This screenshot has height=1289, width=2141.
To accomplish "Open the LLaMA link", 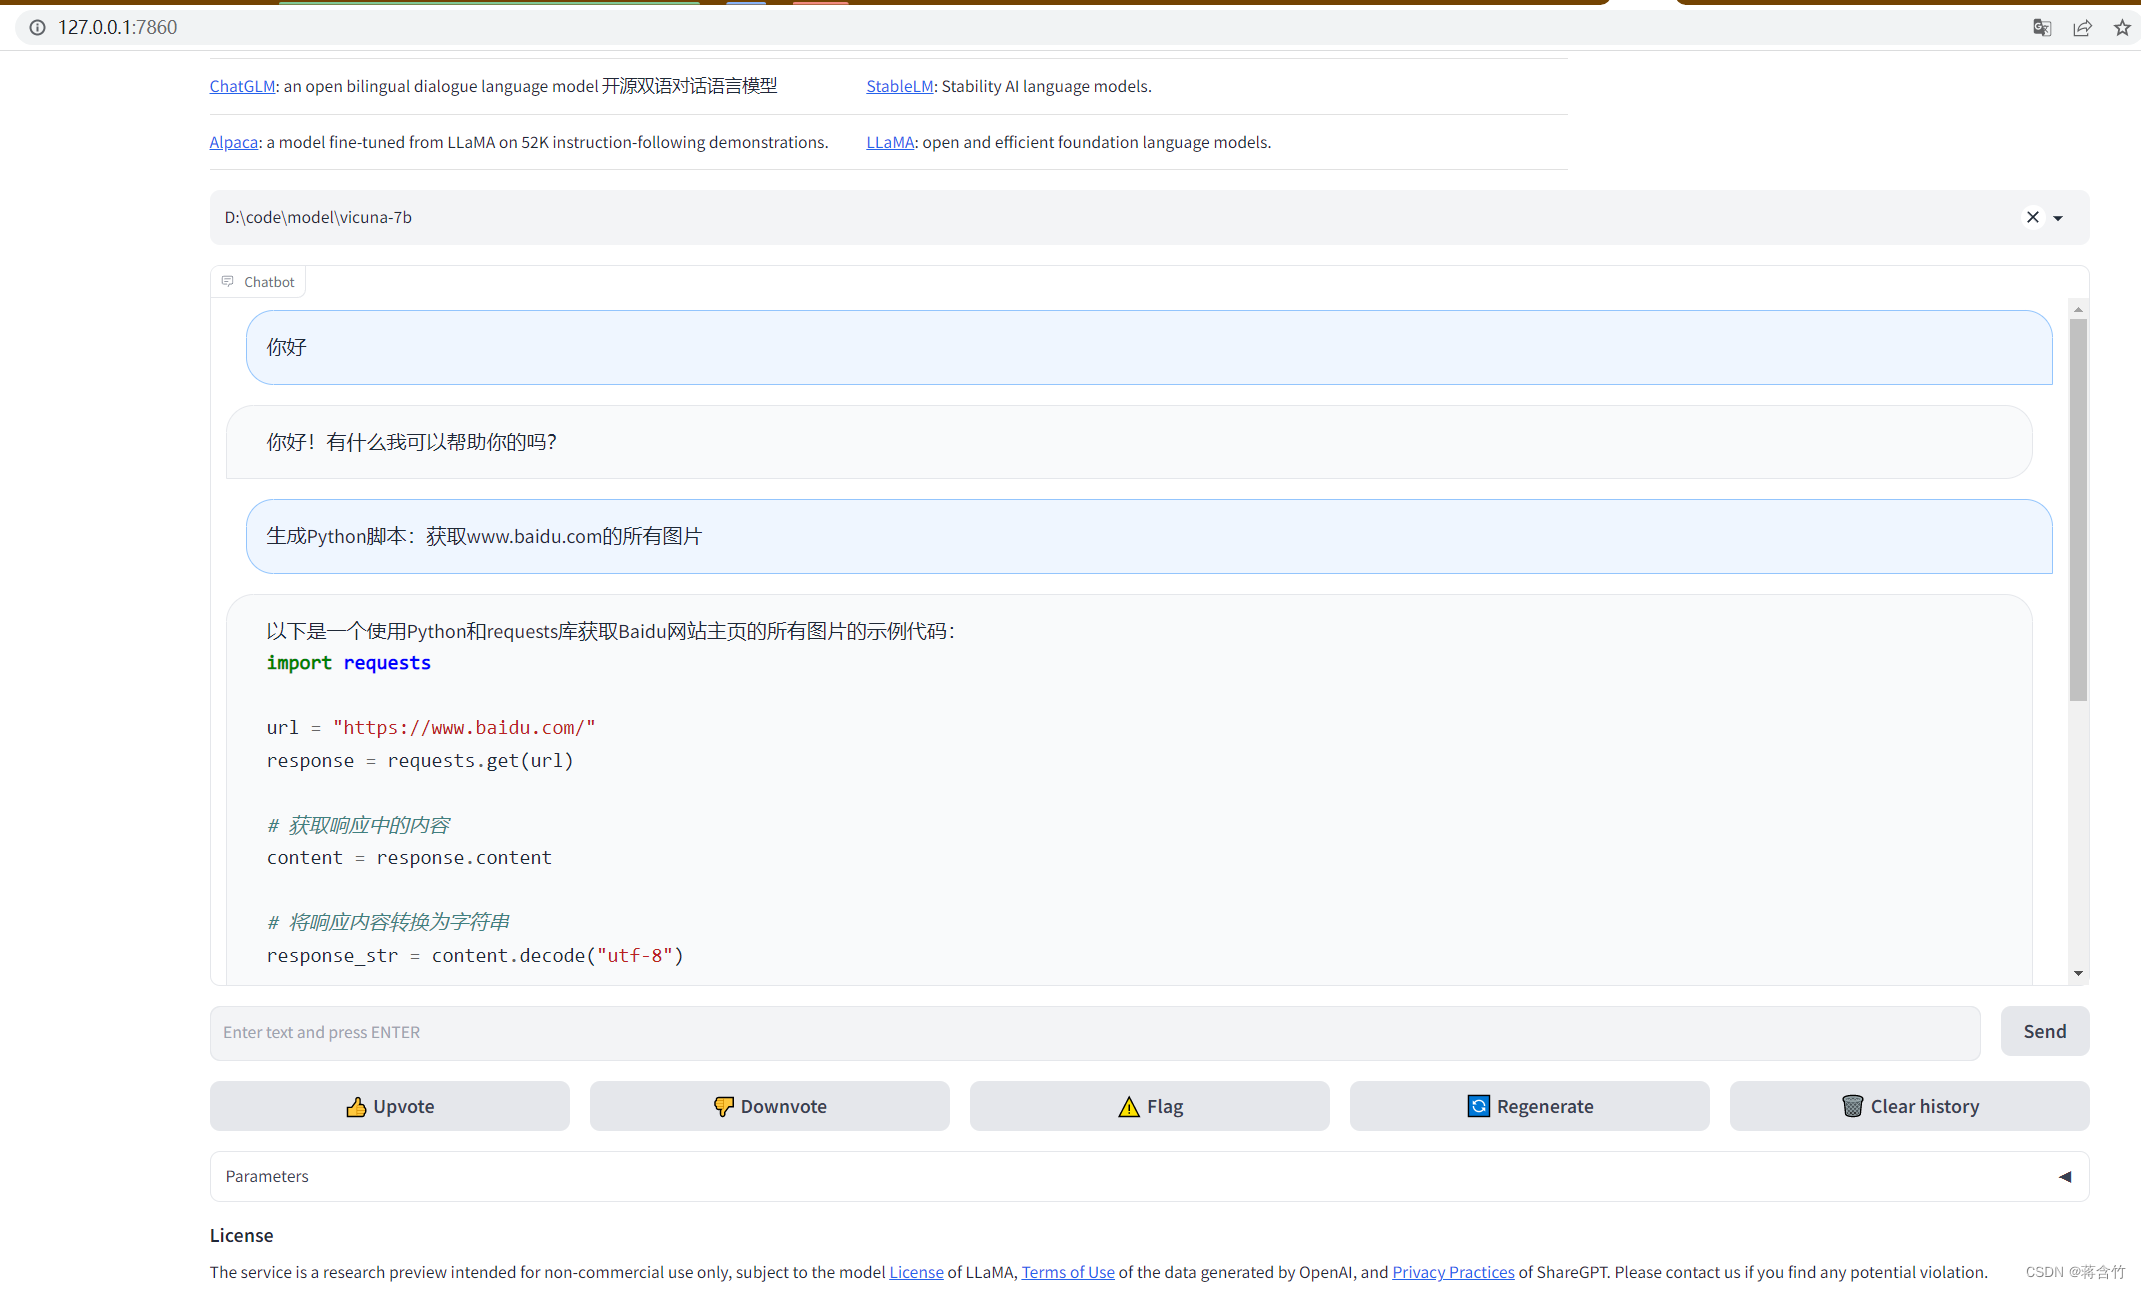I will (890, 142).
